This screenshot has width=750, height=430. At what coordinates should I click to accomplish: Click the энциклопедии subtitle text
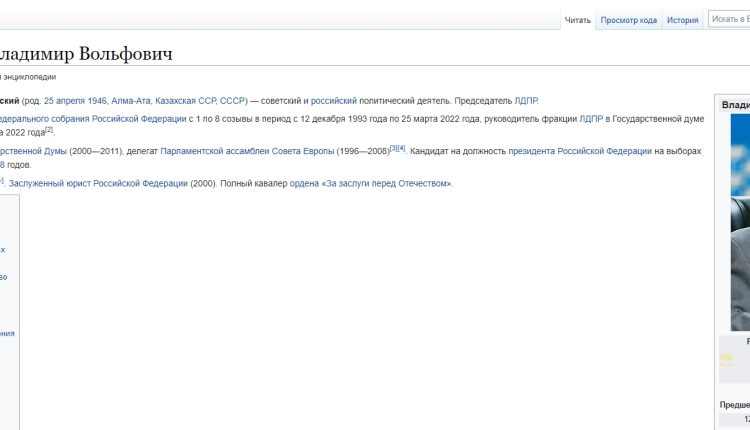tap(29, 77)
